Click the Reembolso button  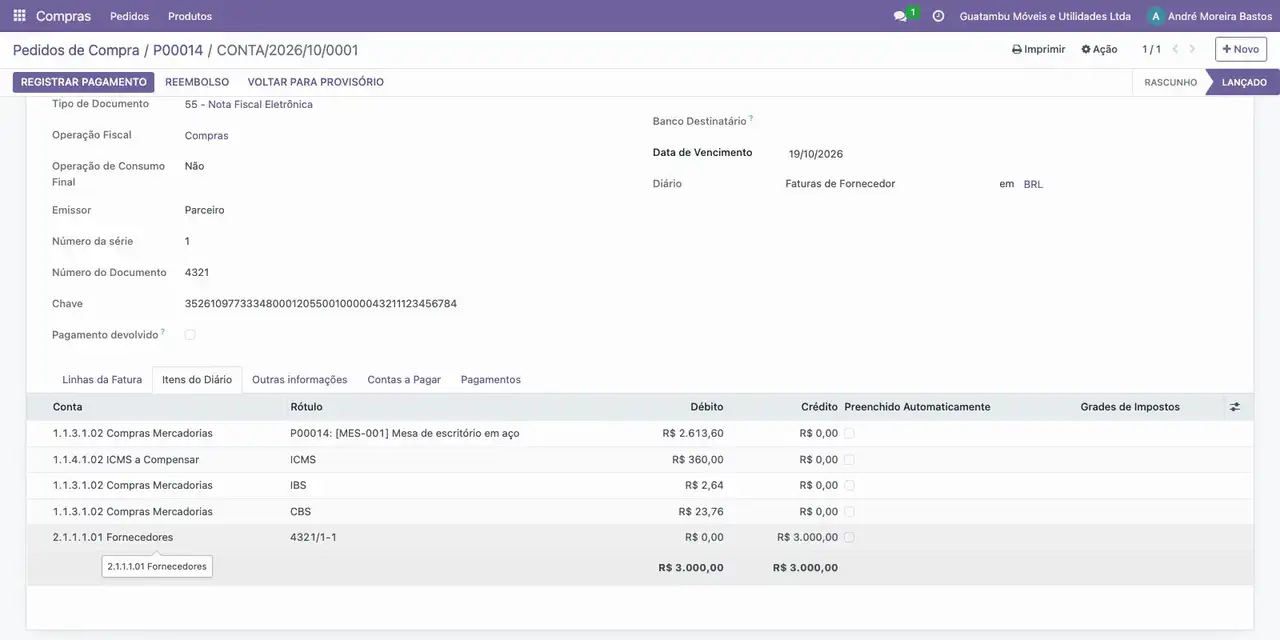(197, 82)
